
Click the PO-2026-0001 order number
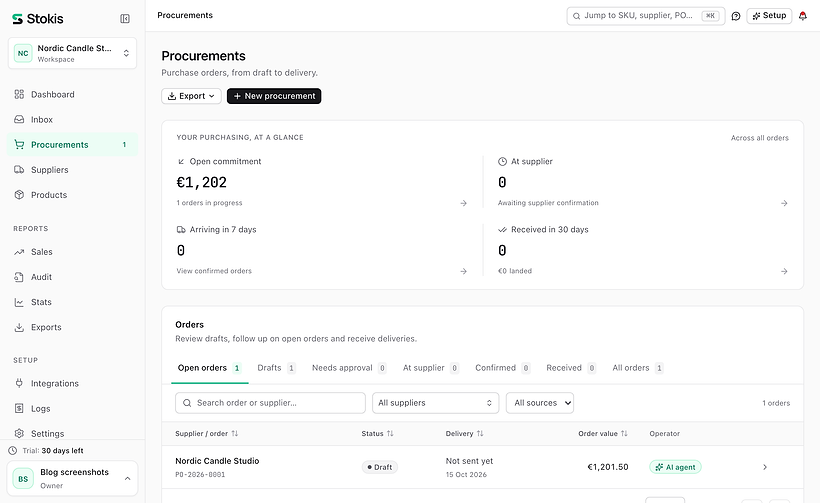(x=200, y=475)
